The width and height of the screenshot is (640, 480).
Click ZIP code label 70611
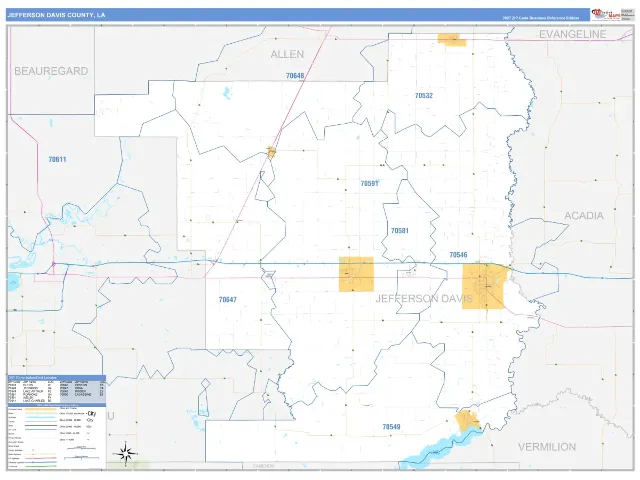tap(57, 159)
